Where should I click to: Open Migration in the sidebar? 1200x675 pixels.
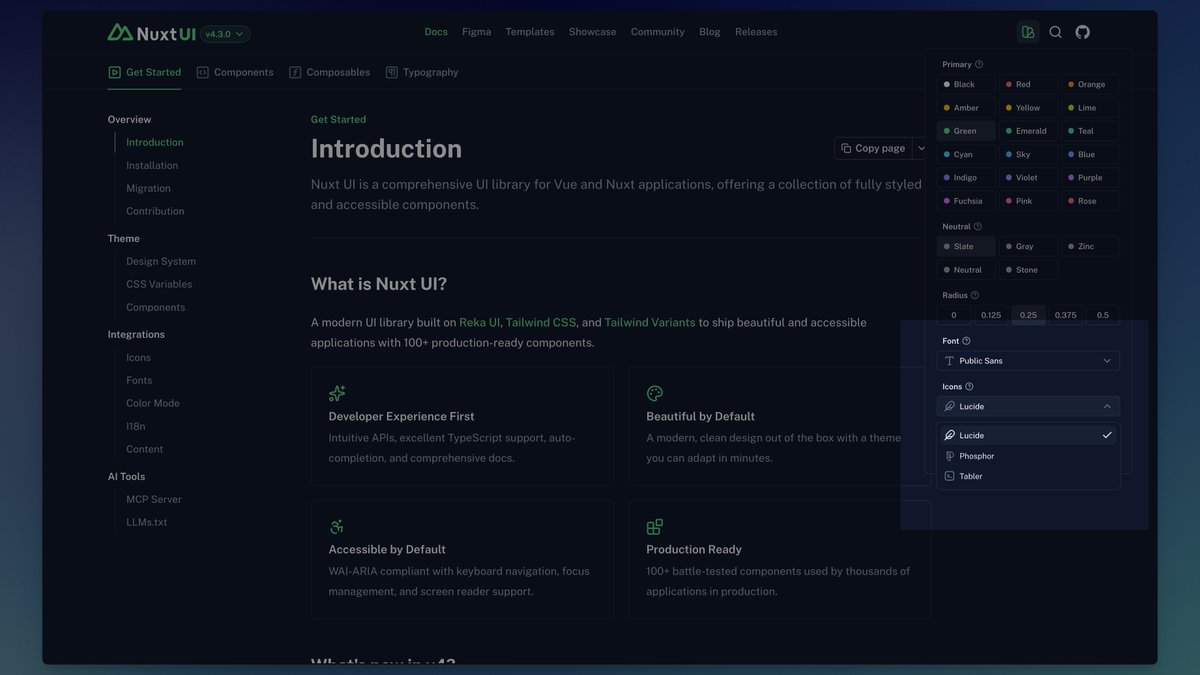click(148, 189)
